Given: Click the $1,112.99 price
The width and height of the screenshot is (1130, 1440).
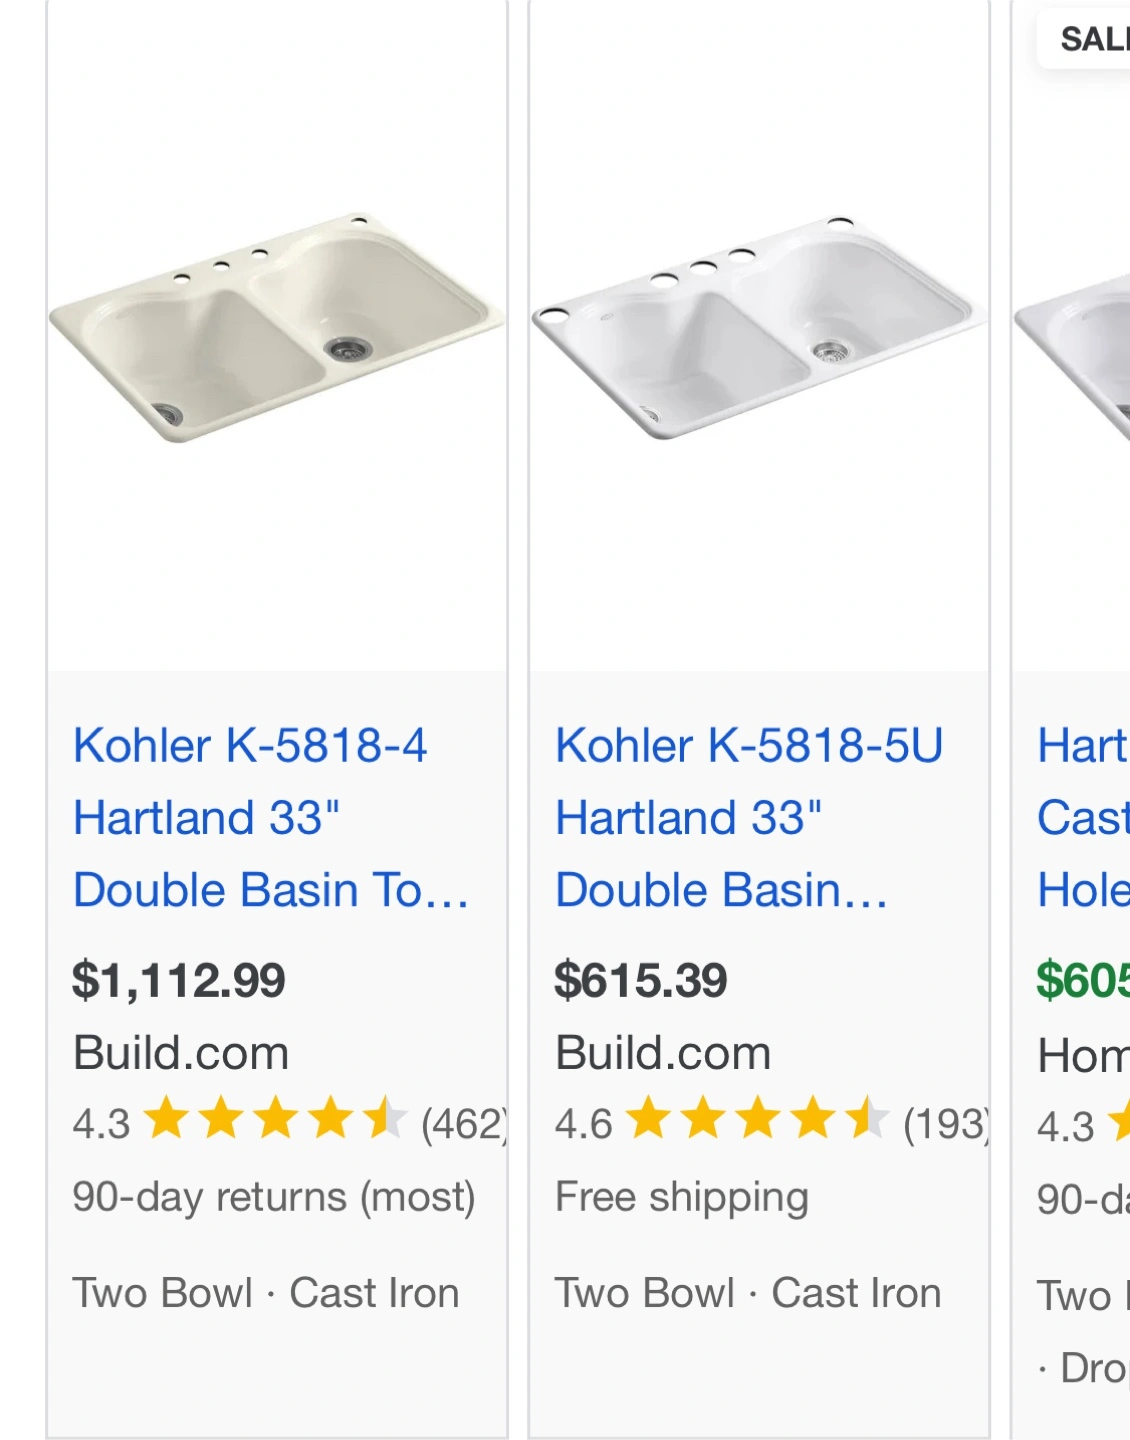Looking at the screenshot, I should [179, 980].
